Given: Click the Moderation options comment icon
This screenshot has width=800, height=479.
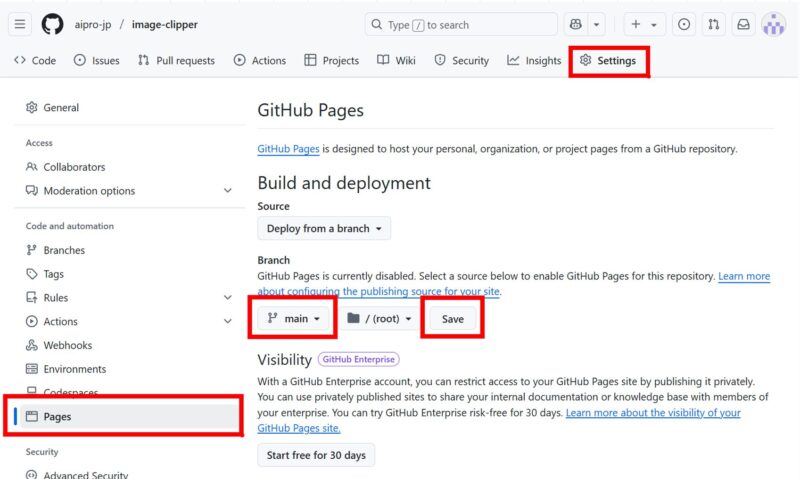Looking at the screenshot, I should pyautogui.click(x=32, y=190).
